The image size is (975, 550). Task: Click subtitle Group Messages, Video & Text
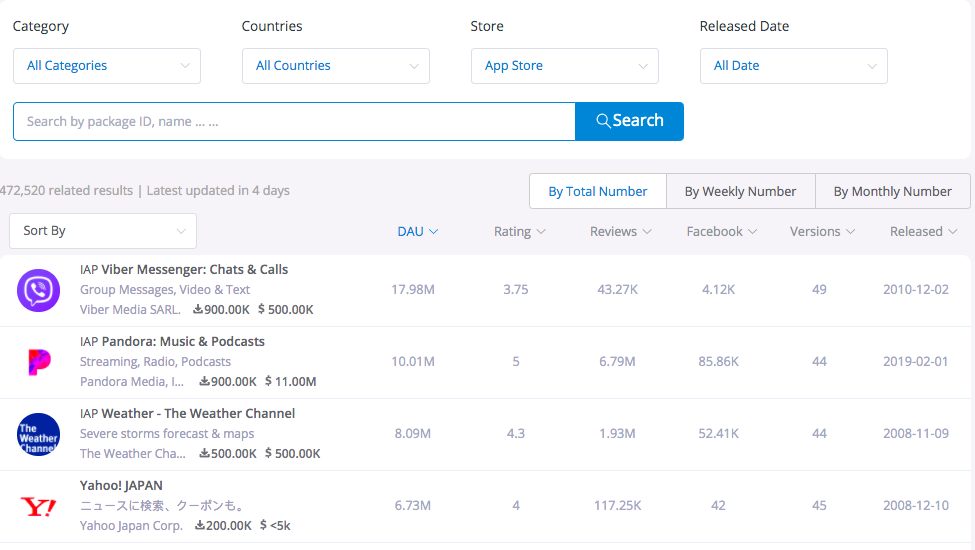click(165, 289)
